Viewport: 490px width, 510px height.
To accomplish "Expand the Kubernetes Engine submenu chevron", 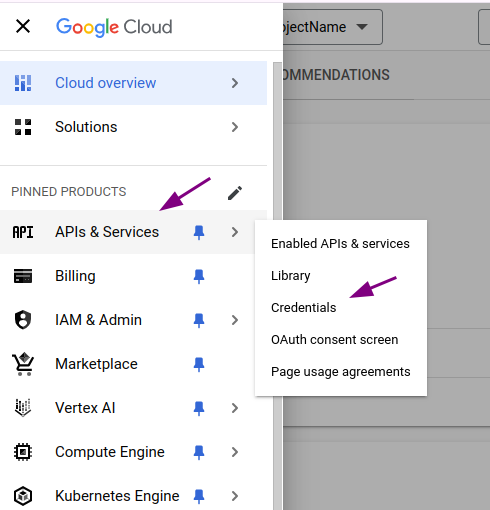I will [235, 496].
